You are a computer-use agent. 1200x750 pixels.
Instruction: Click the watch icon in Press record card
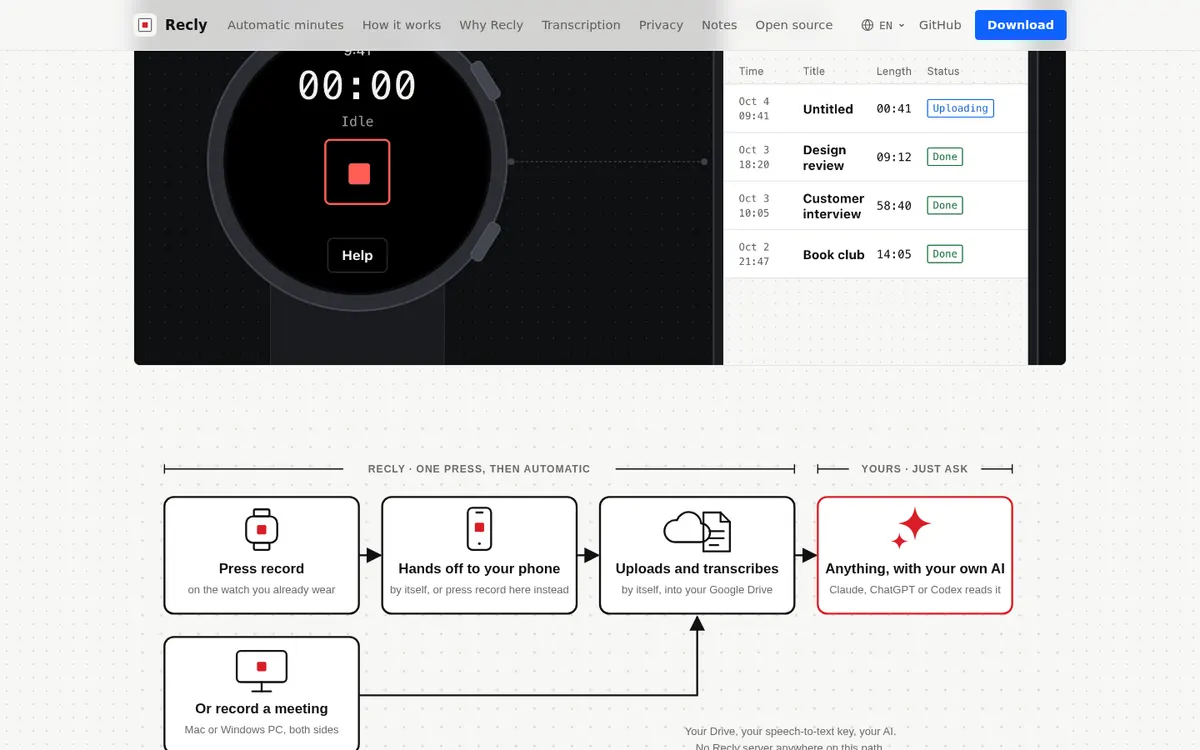tap(261, 529)
